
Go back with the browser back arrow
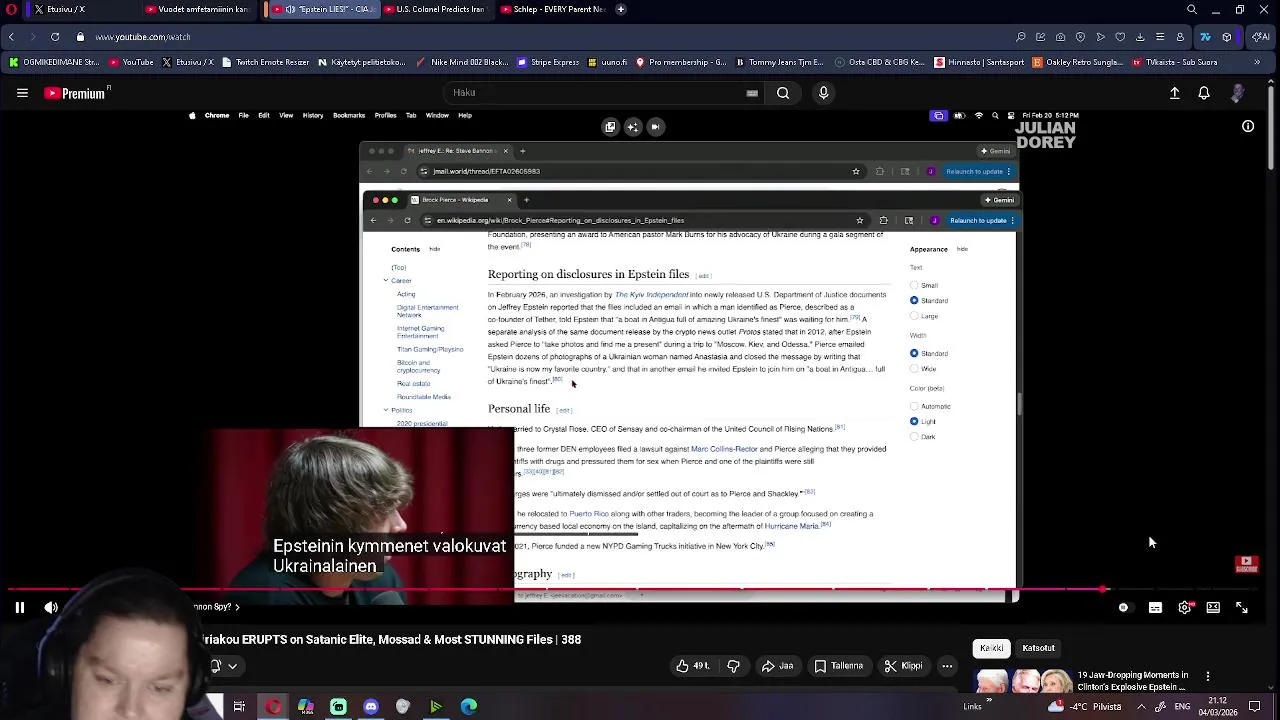coord(11,37)
